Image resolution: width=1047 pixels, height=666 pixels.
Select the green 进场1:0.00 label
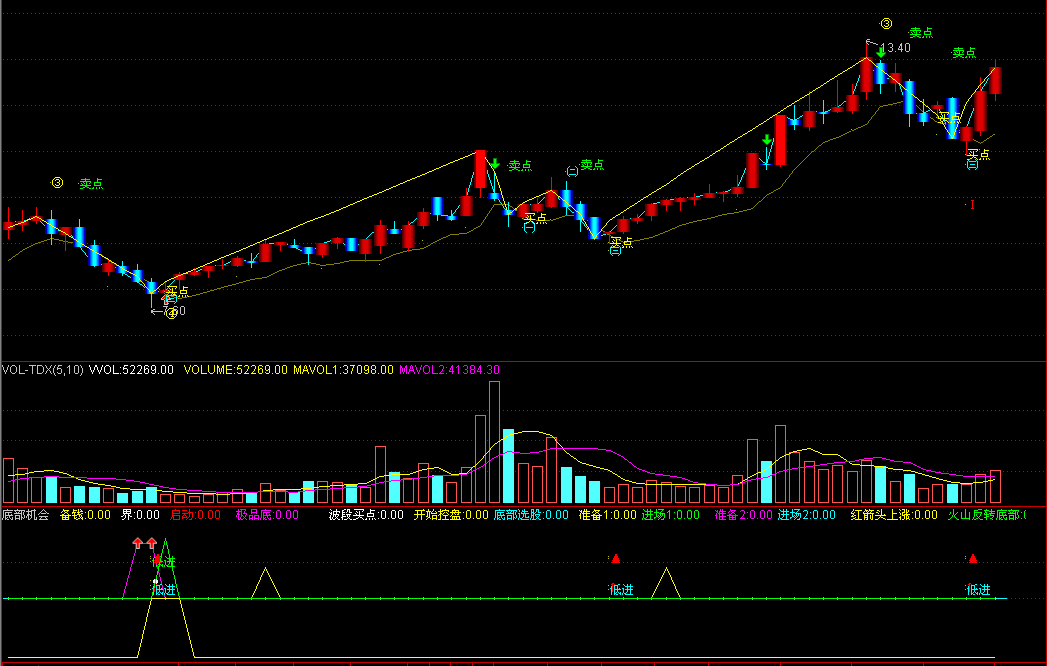point(670,515)
